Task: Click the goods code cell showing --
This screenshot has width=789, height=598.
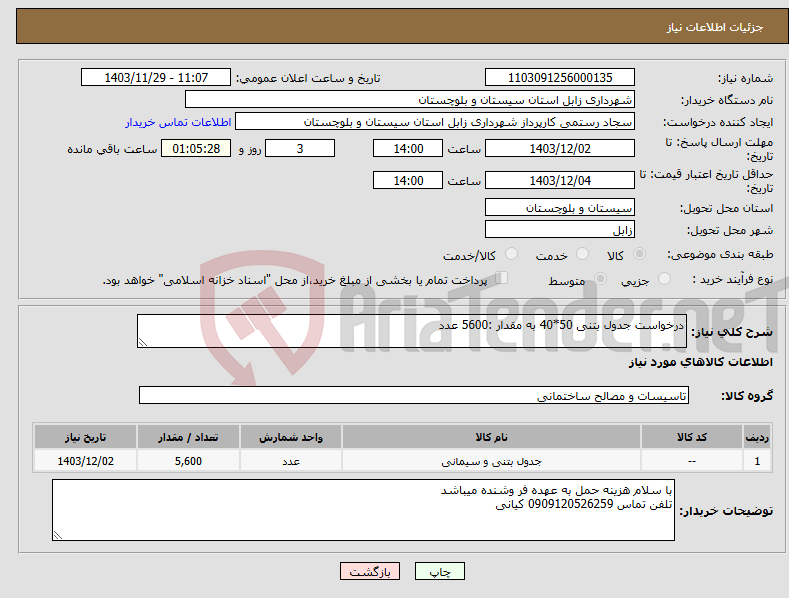Action: click(692, 461)
